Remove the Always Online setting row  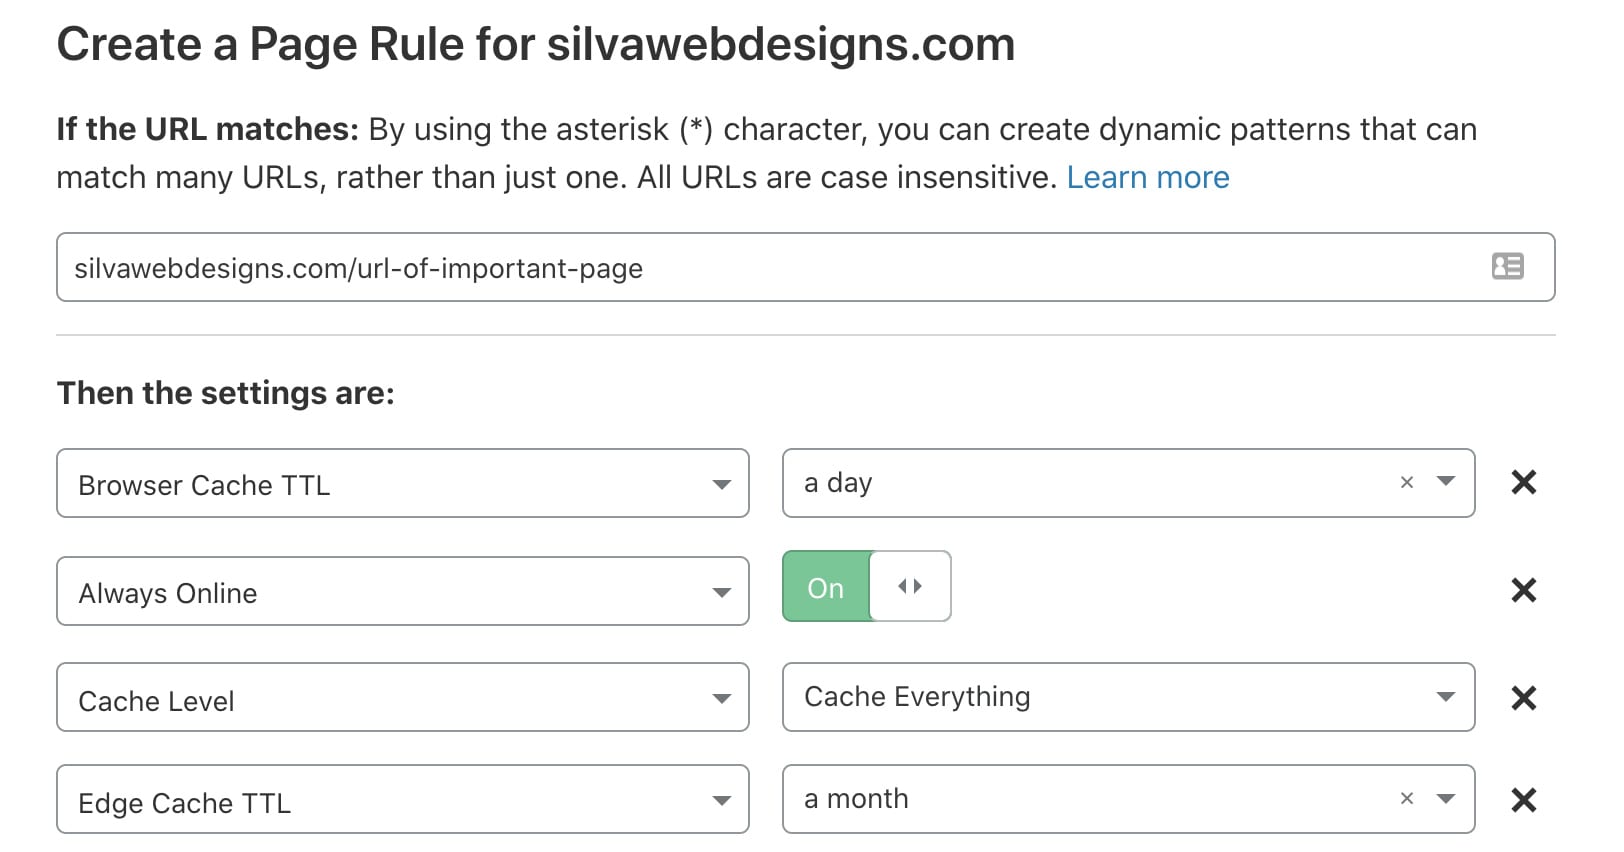(x=1523, y=591)
